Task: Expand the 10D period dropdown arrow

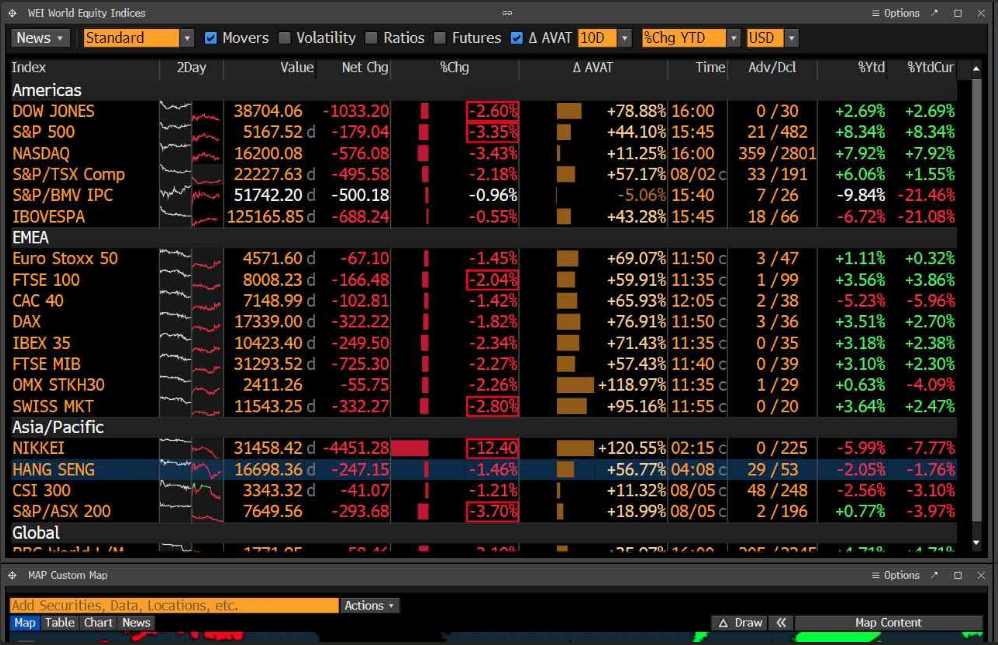Action: [x=624, y=38]
